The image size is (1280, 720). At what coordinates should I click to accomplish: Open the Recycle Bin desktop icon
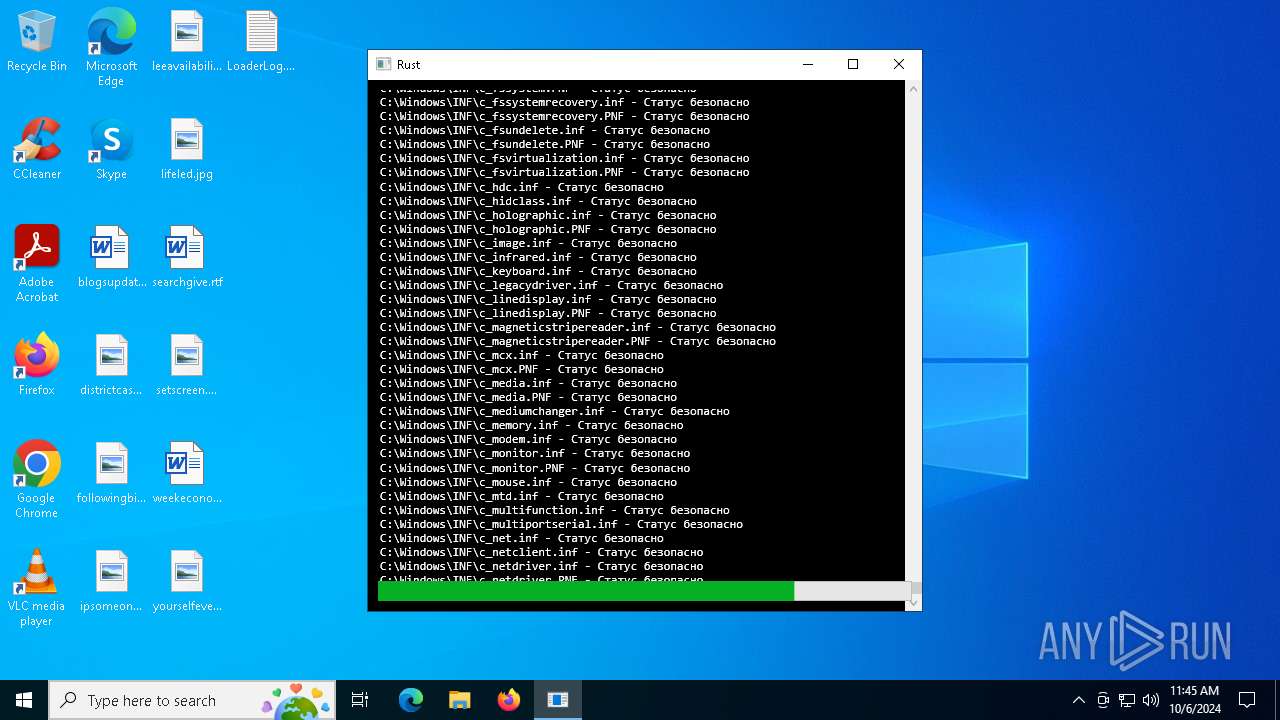coord(37,42)
